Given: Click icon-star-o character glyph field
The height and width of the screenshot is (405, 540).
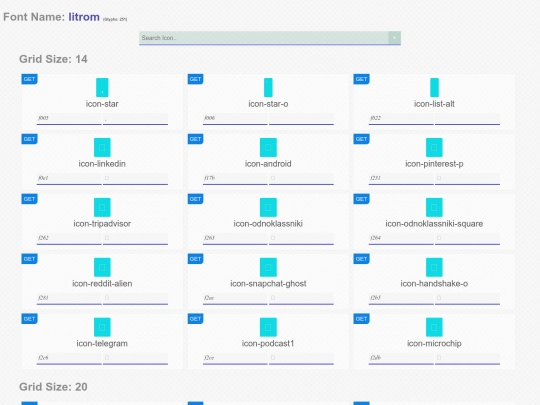Looking at the screenshot, I should (x=301, y=118).
